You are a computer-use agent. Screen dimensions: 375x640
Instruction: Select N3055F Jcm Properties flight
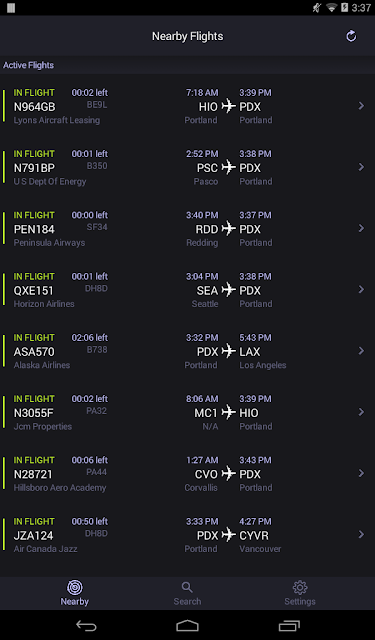[x=187, y=412]
